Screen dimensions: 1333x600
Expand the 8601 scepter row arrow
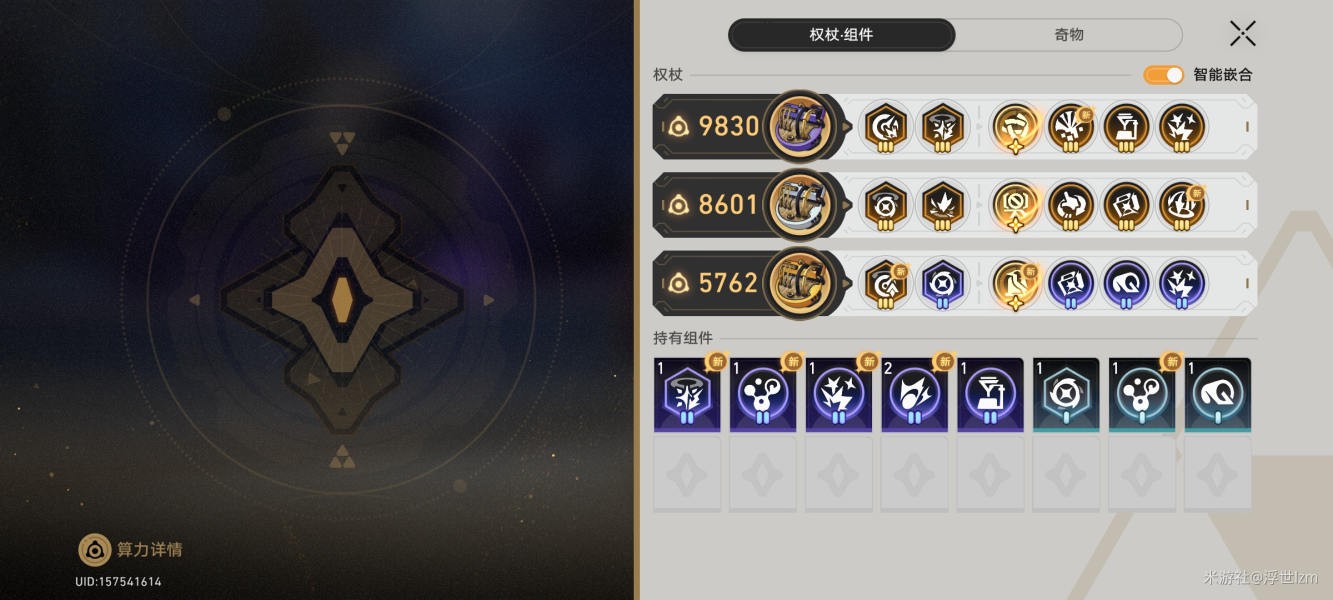[x=848, y=205]
